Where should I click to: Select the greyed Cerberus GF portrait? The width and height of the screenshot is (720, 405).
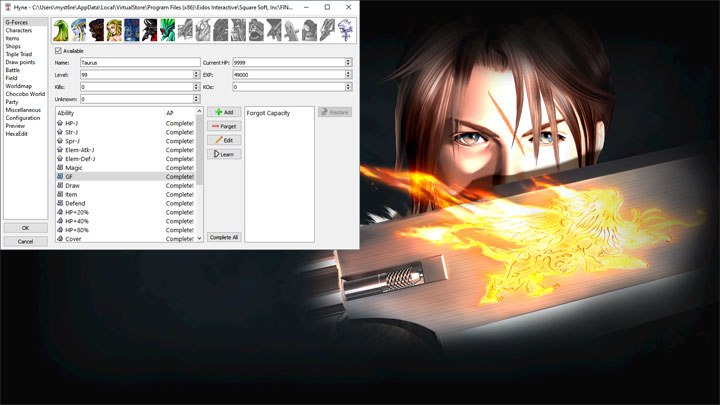220,30
